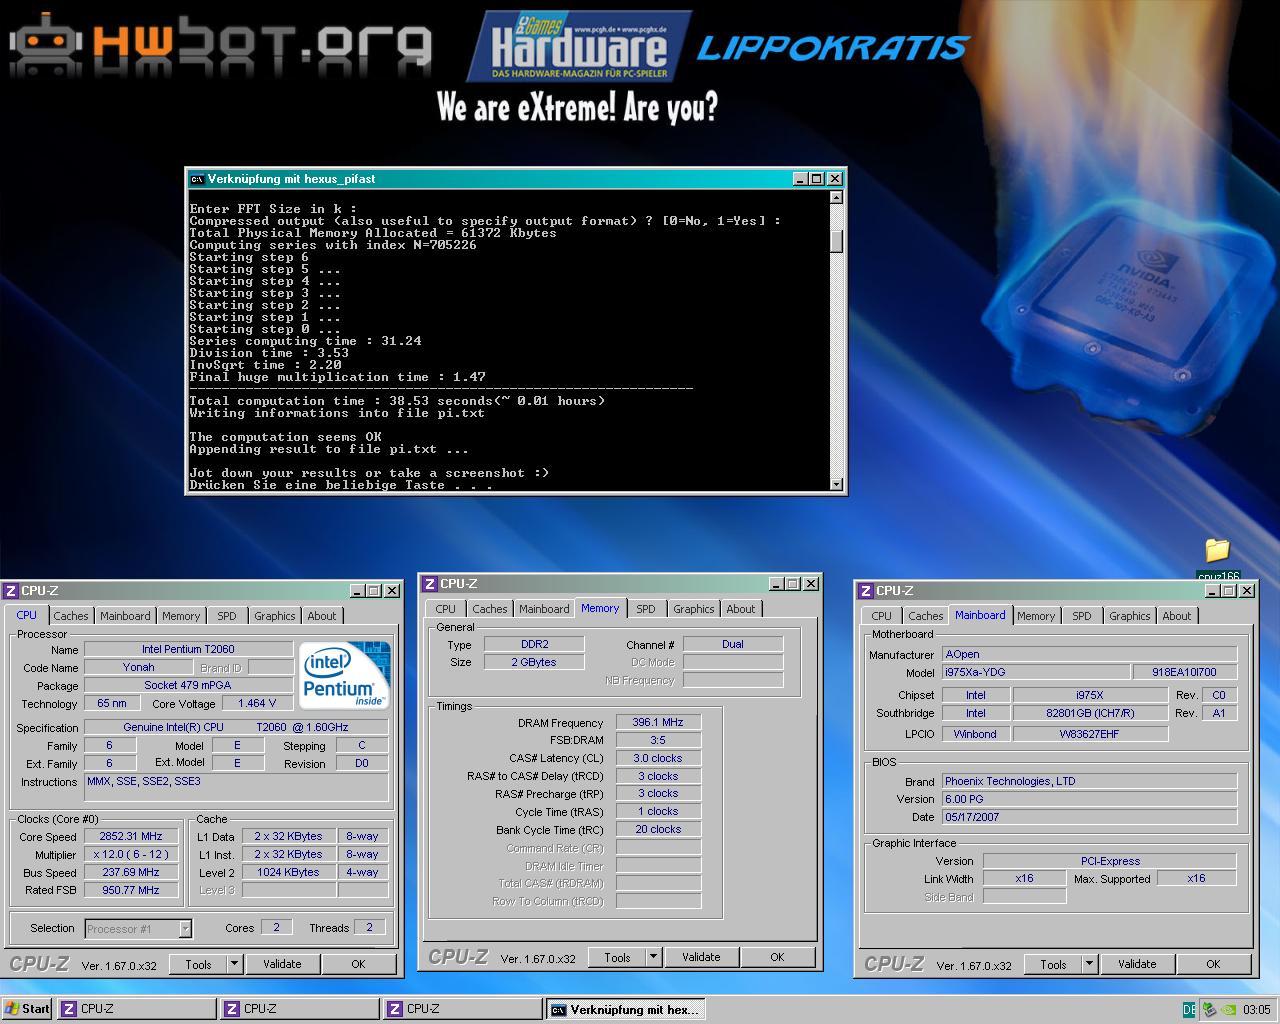Click the console icon in the hexus_pifast title bar
This screenshot has height=1024, width=1280.
[x=197, y=179]
